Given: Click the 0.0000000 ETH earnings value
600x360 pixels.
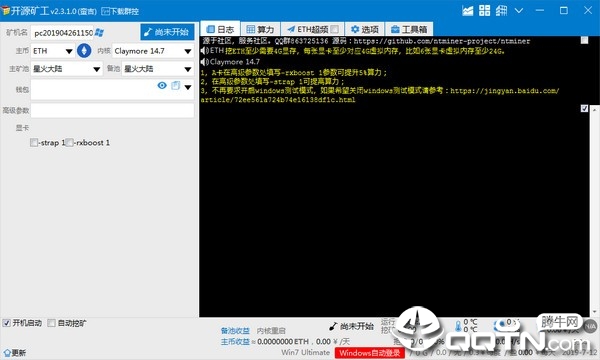Looking at the screenshot, I should tap(283, 341).
